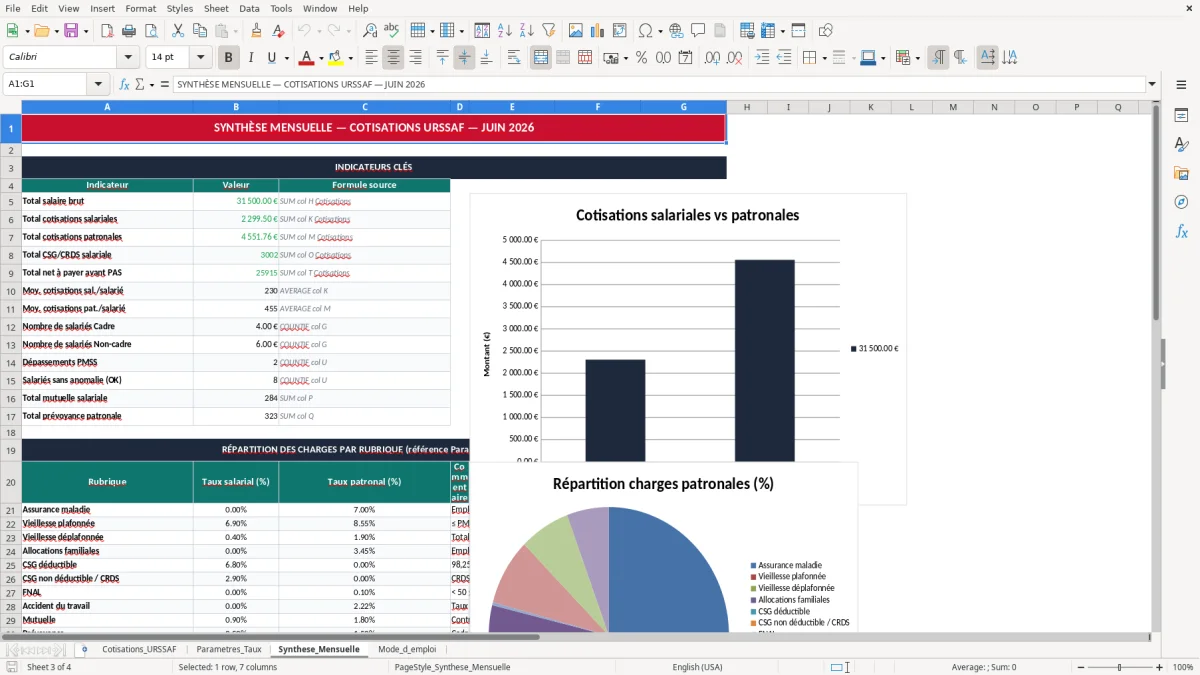Open the Insert menu
1200x675 pixels.
pyautogui.click(x=102, y=8)
